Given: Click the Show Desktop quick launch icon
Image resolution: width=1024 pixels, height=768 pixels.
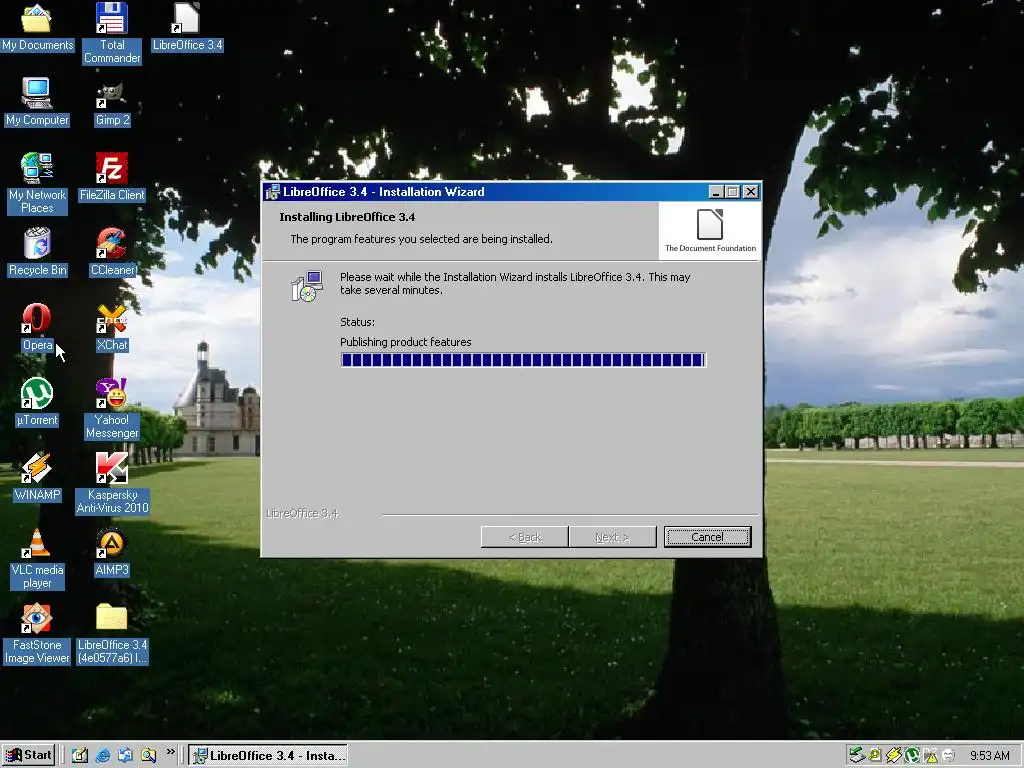Looking at the screenshot, I should coord(80,756).
